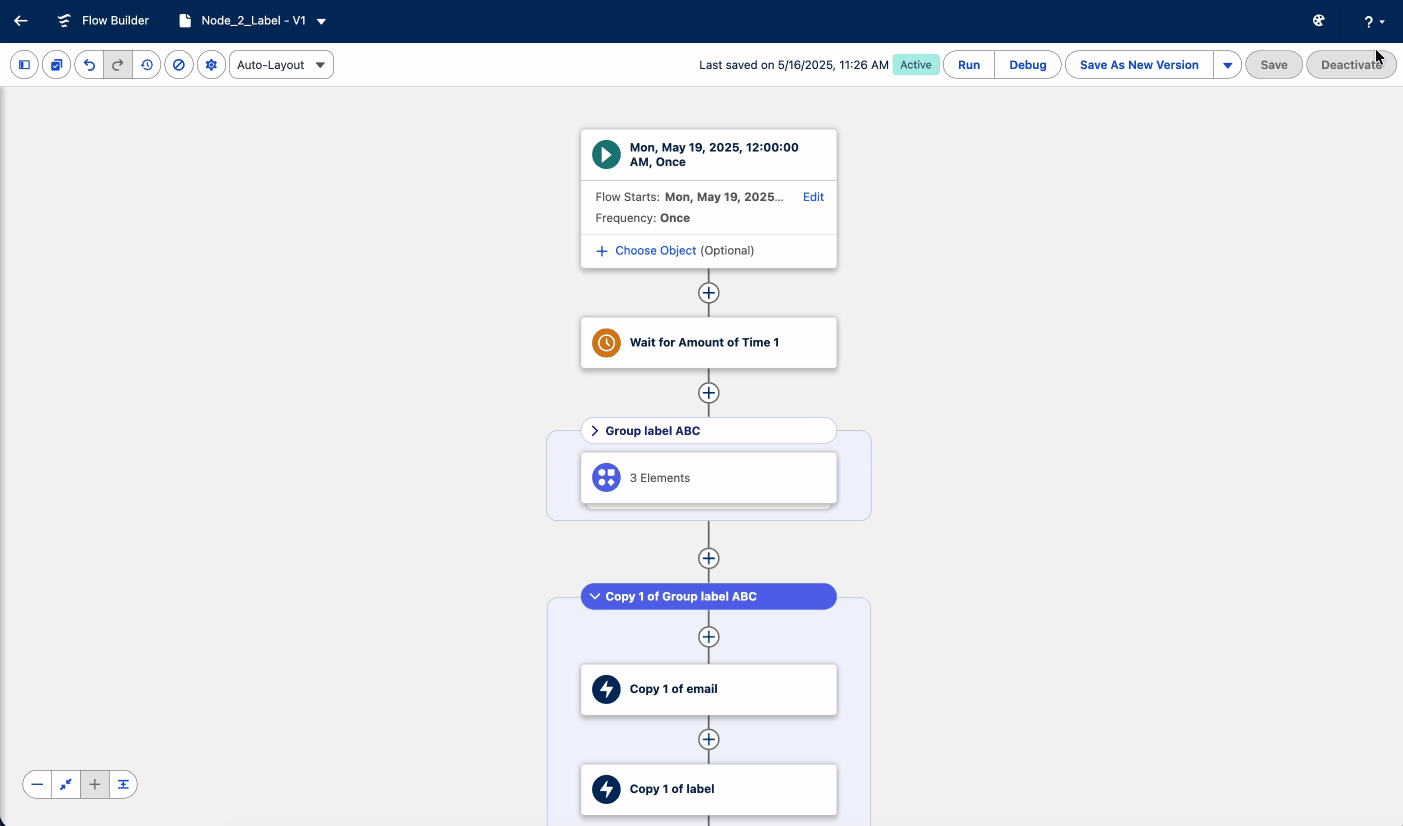Toggle the left toolbox panel

(x=25, y=65)
